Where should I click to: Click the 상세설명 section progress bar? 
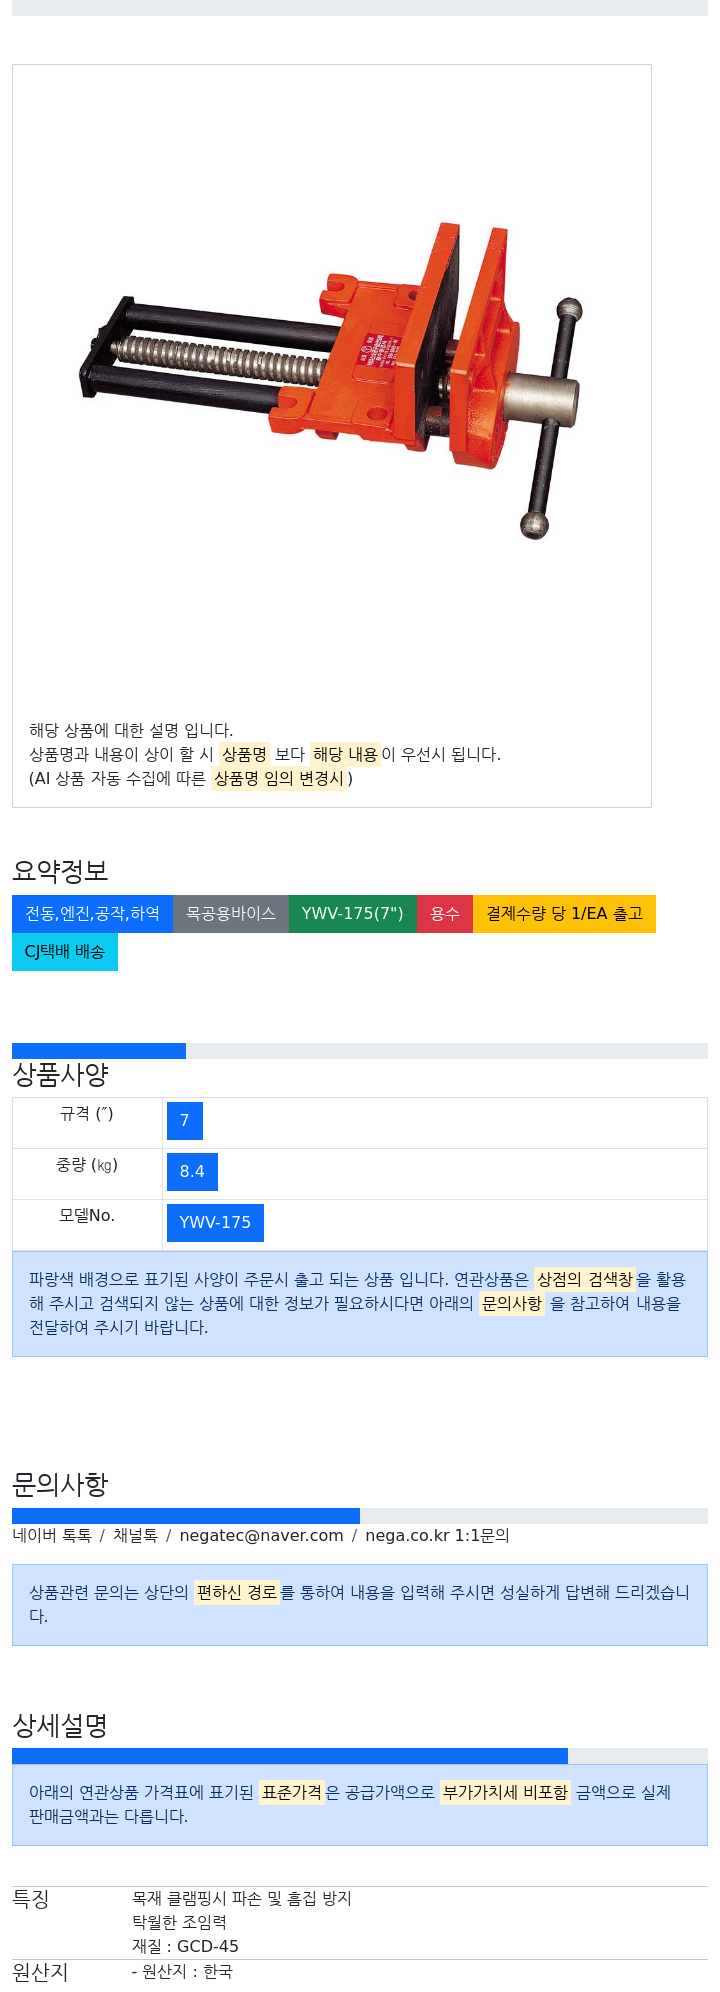click(360, 1756)
